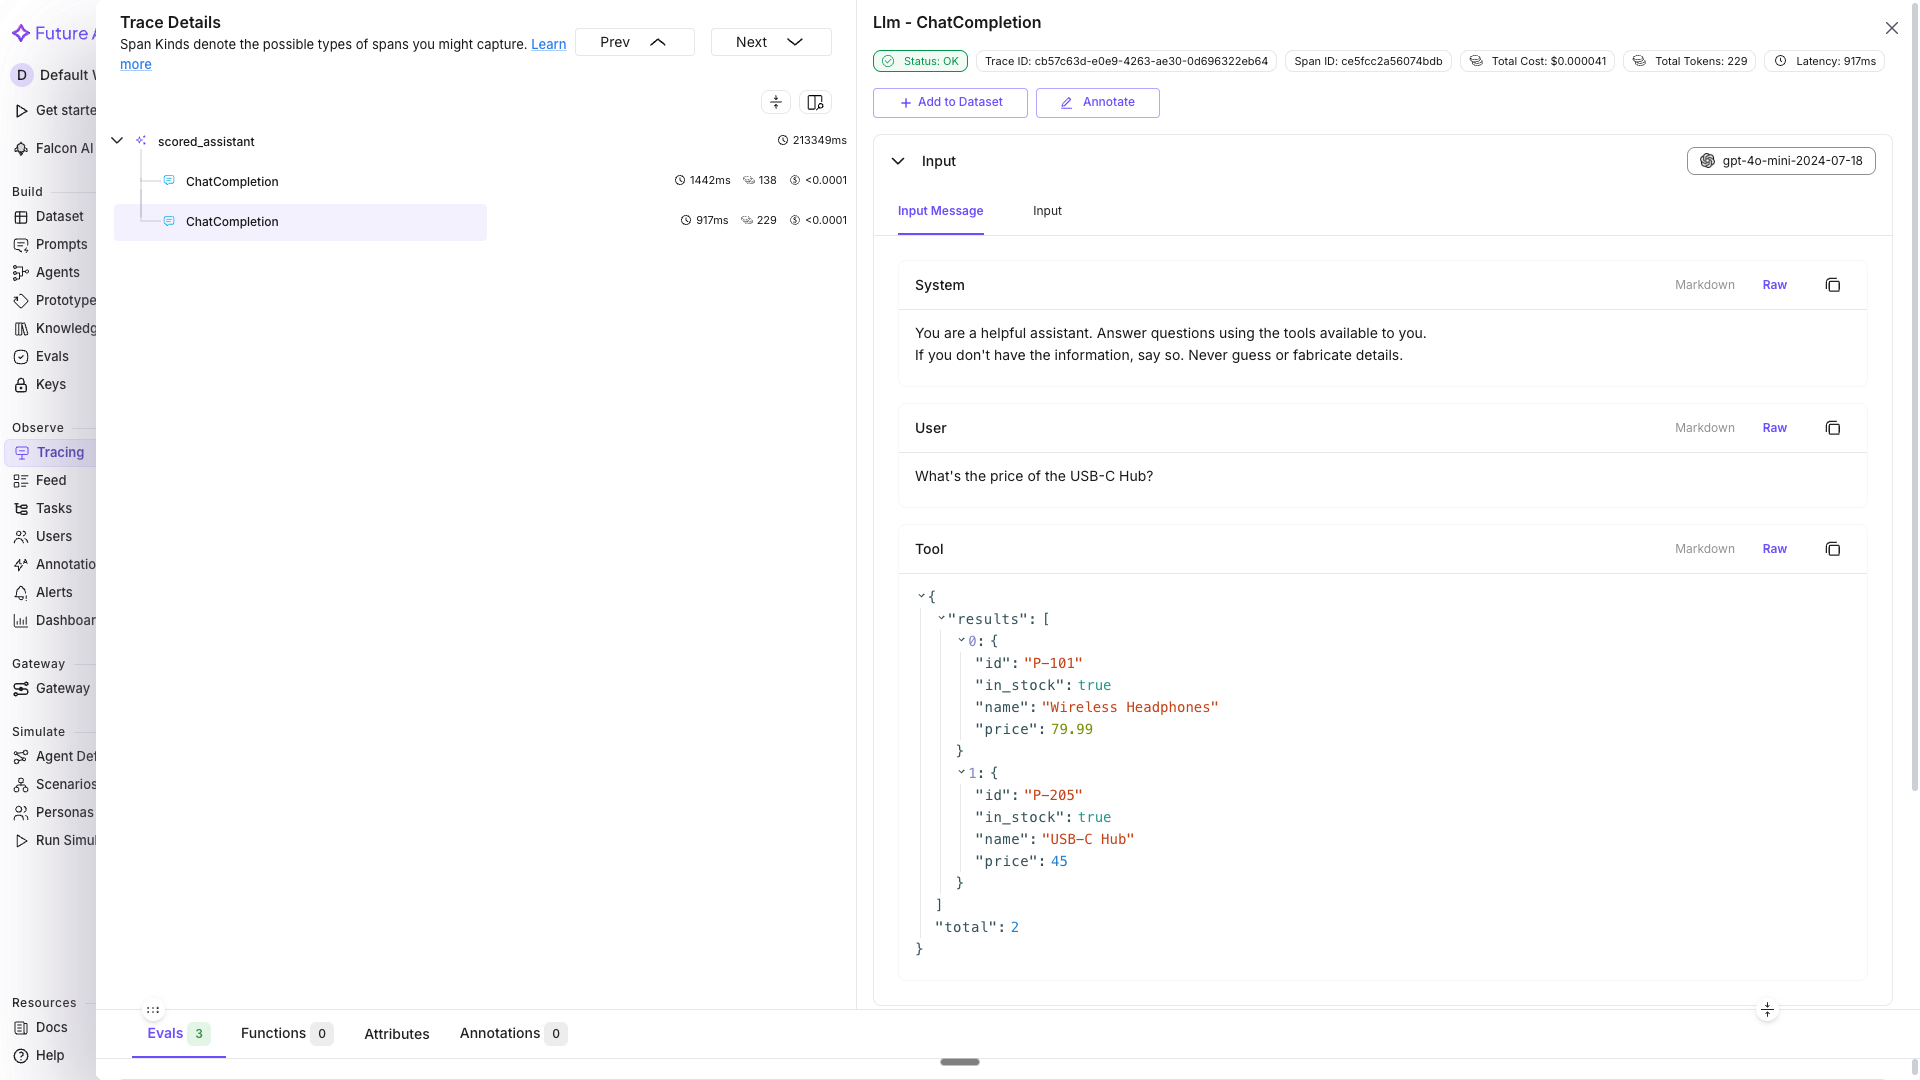
Task: Open Dataset from the Build sidebar
Action: 60,216
